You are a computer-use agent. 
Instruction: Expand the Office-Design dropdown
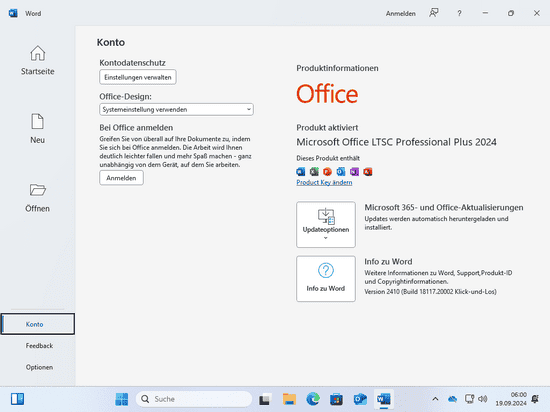pyautogui.click(x=176, y=109)
